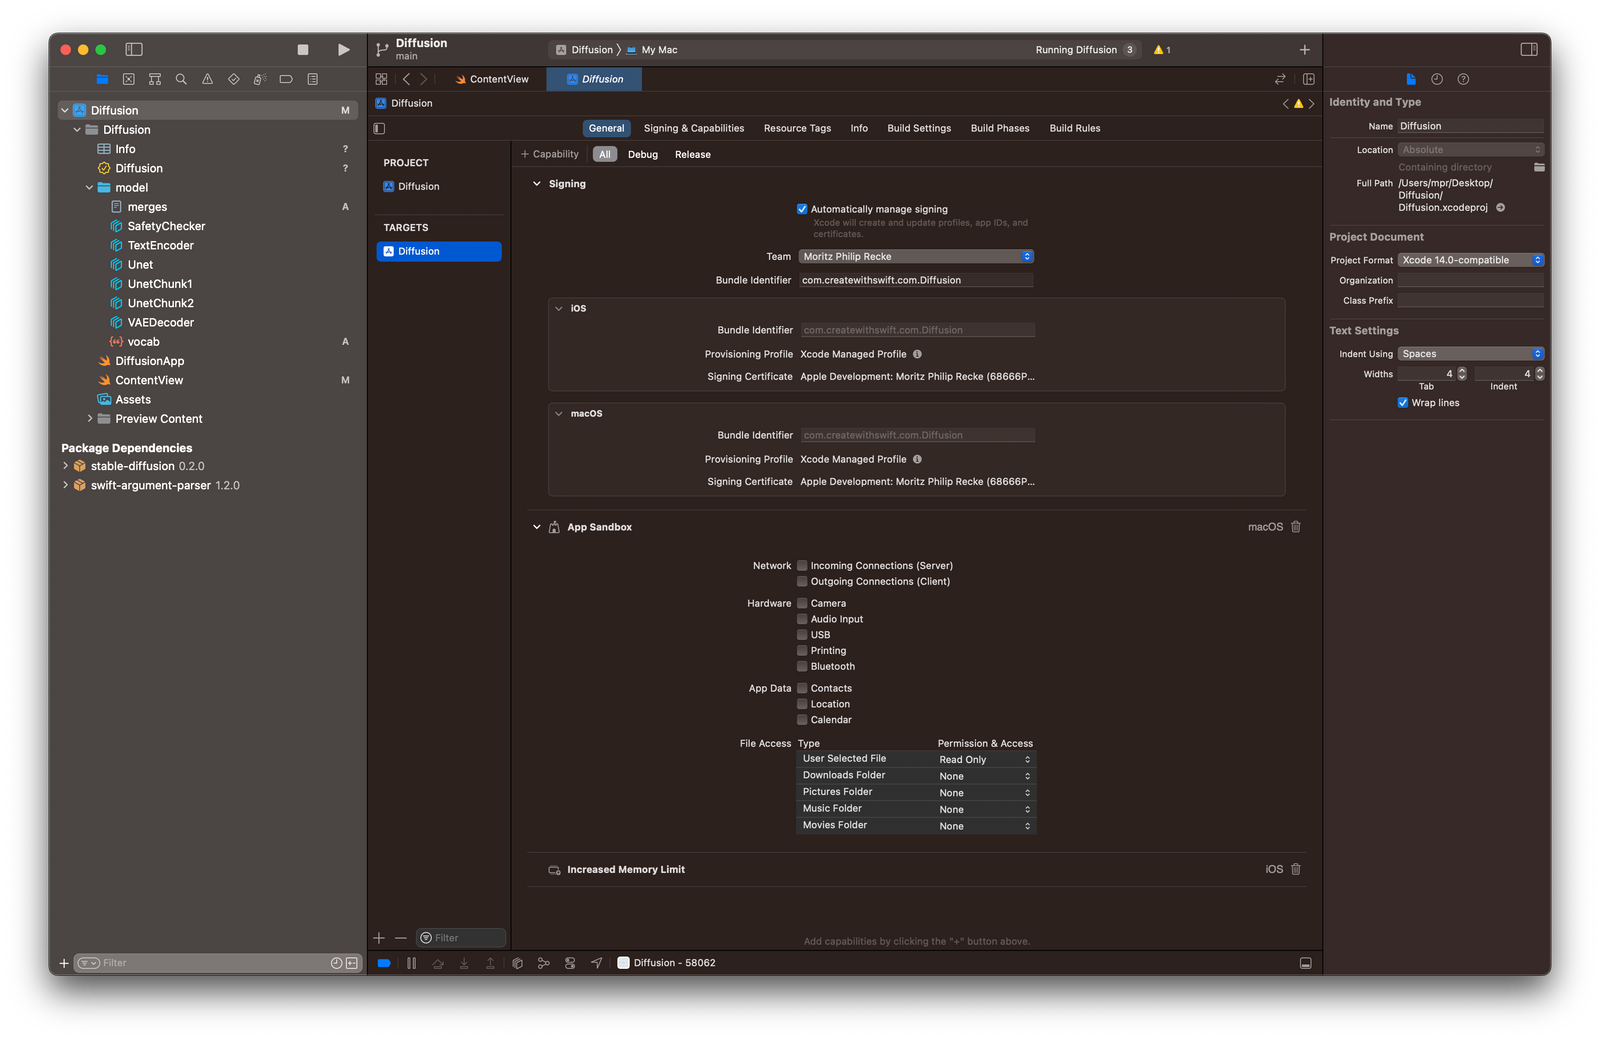
Task: Expand the stable-diffusion package
Action: click(66, 466)
